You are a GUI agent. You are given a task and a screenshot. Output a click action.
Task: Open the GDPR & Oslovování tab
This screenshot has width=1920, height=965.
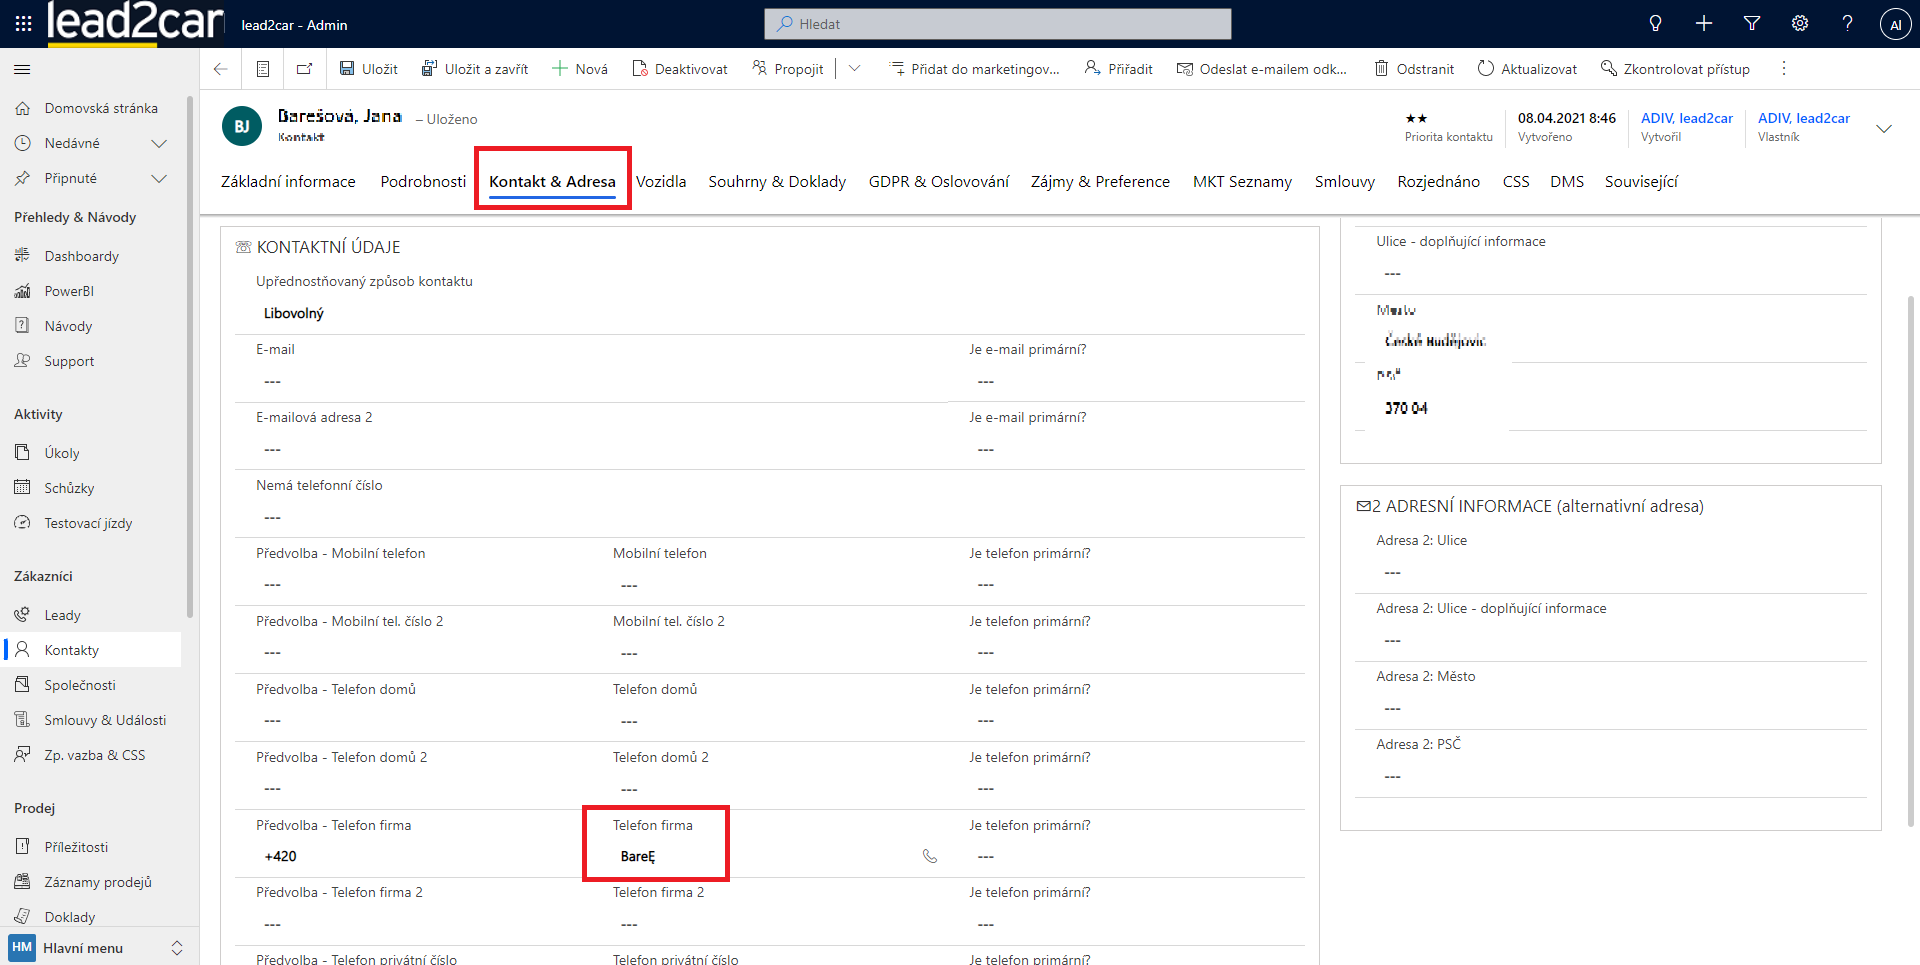[938, 181]
